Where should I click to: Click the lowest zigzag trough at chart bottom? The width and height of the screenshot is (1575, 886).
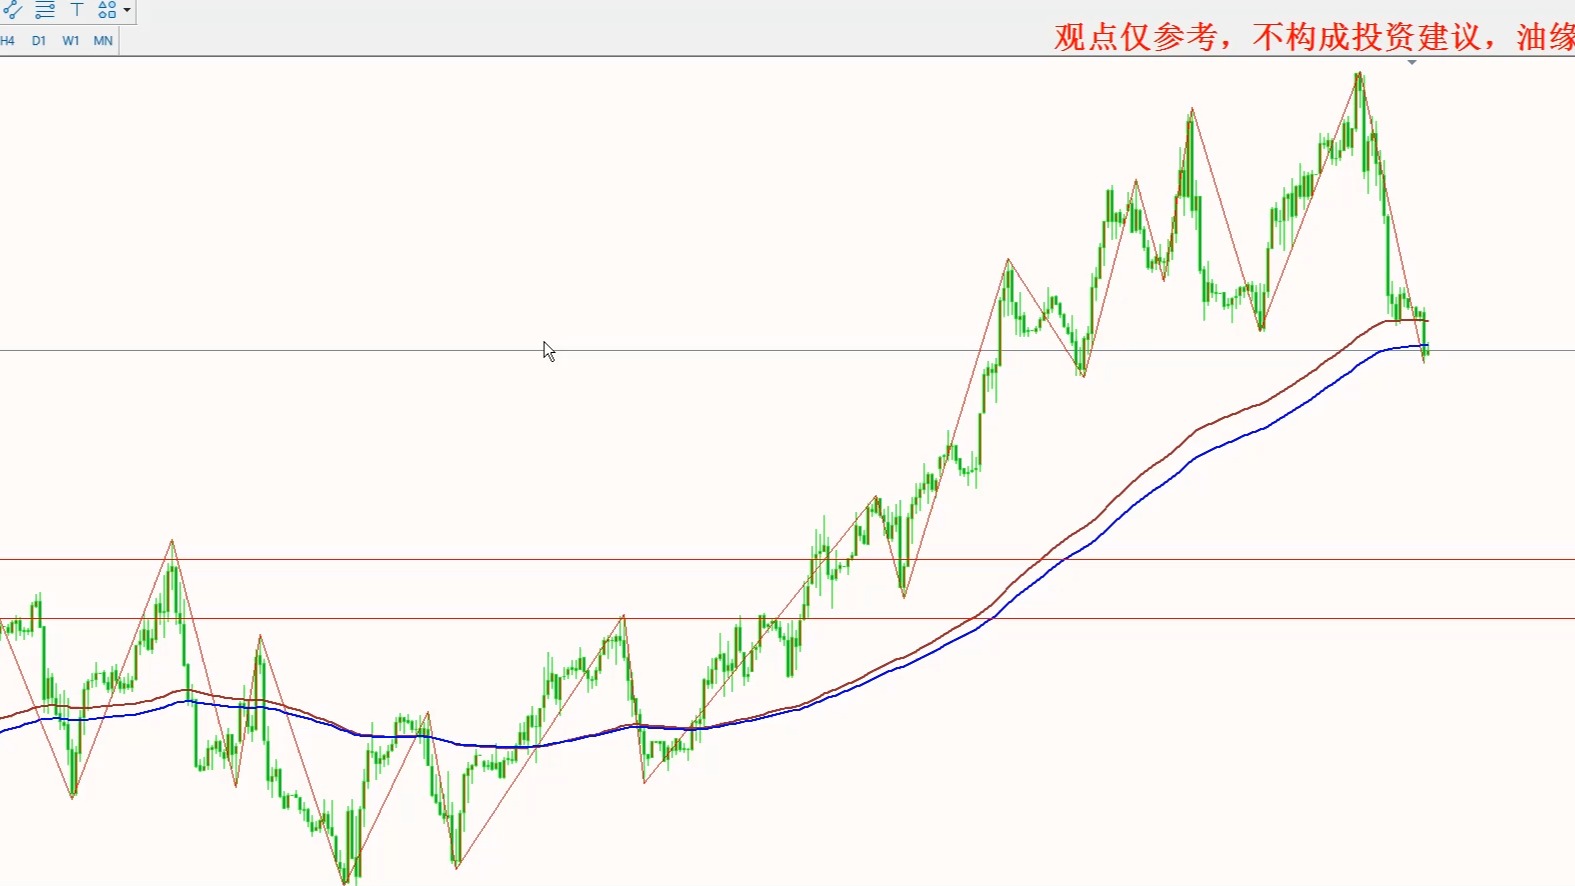click(346, 880)
